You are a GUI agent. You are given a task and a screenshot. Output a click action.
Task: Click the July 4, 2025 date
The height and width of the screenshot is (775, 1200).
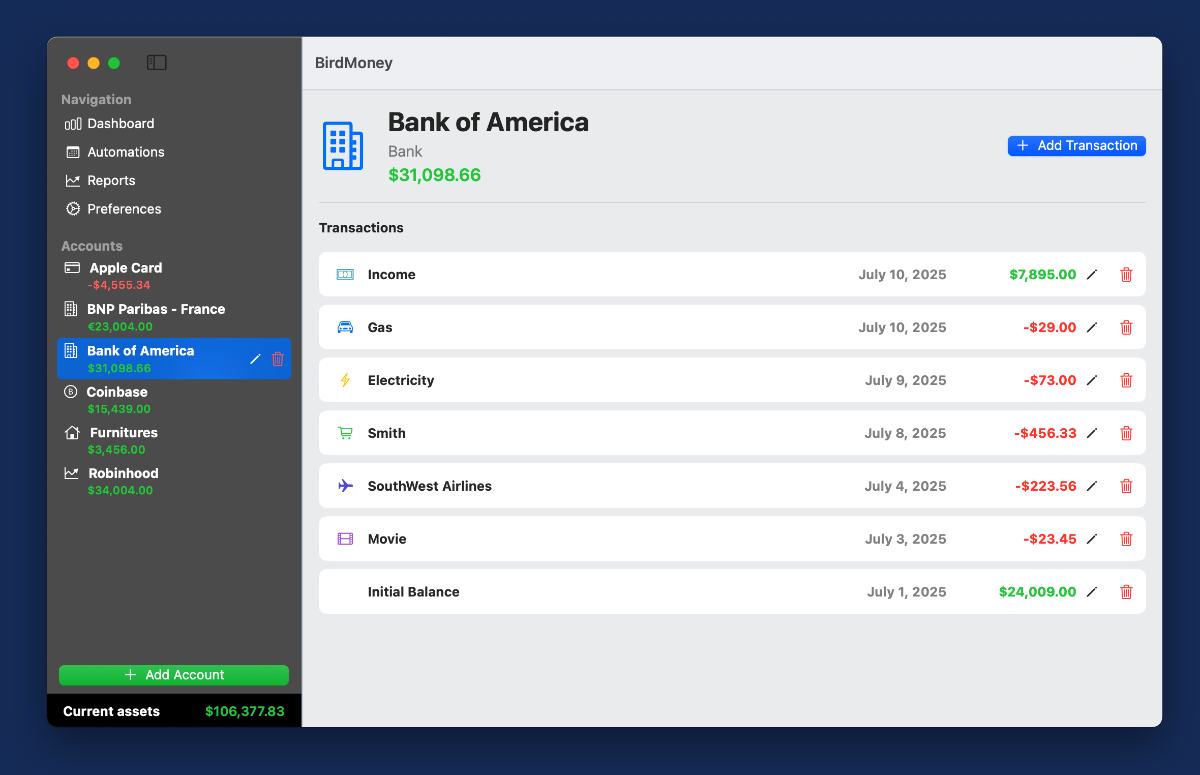coord(906,486)
